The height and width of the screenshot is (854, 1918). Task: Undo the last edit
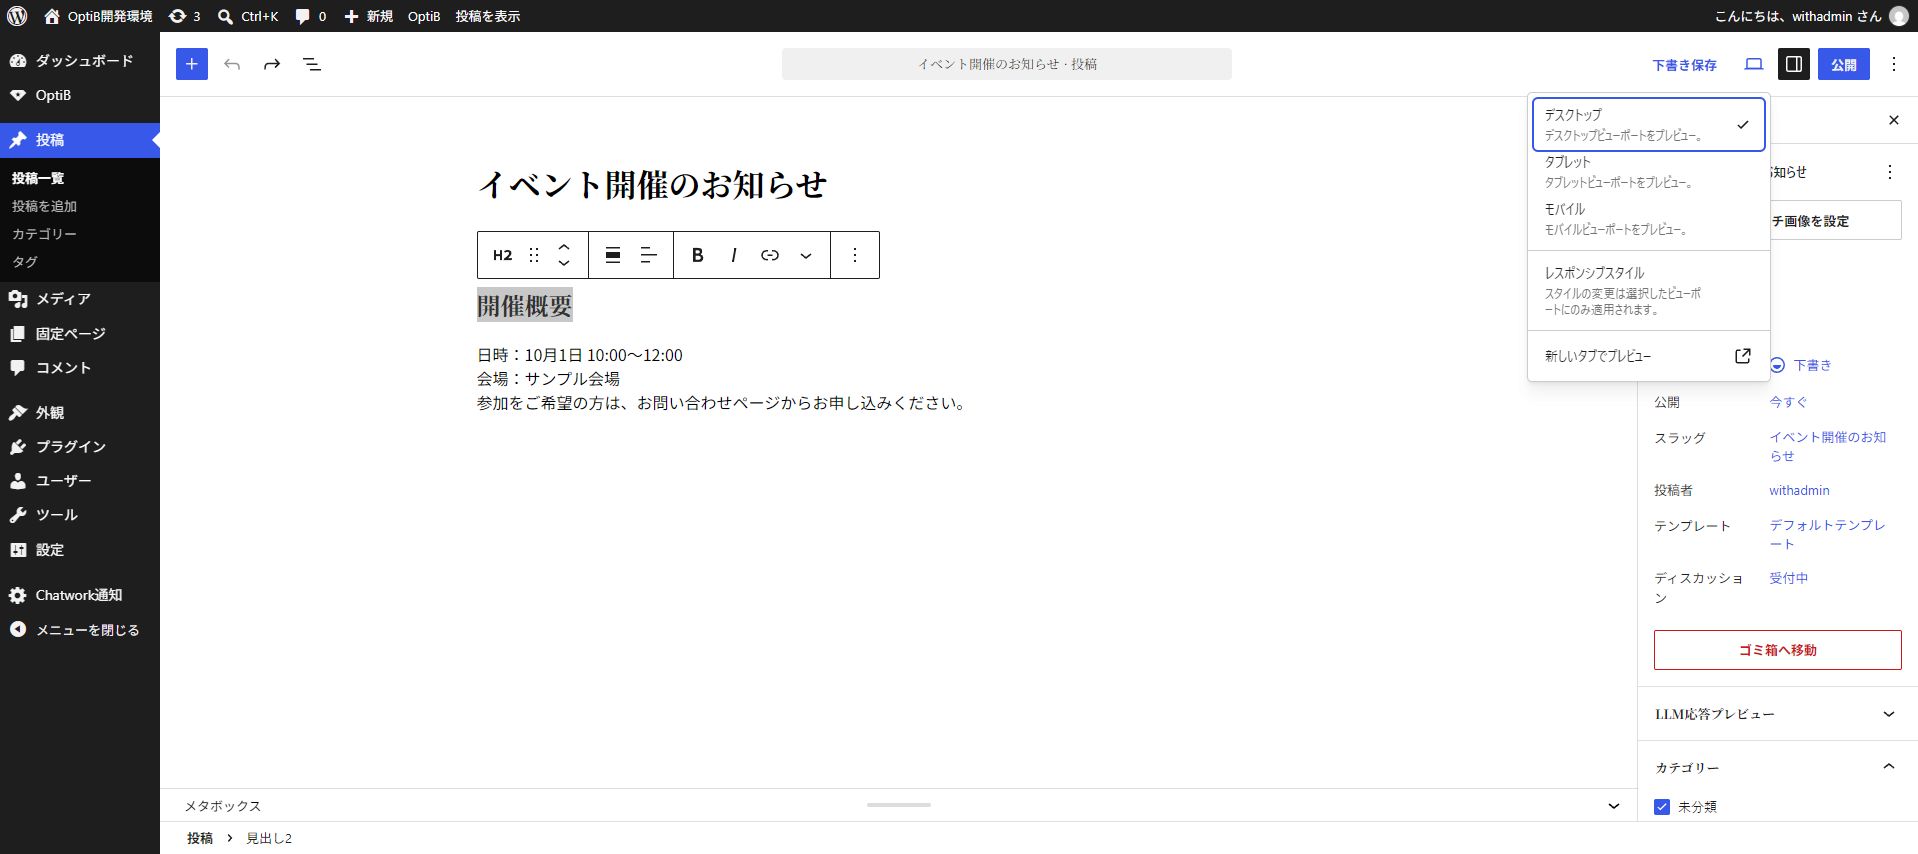point(232,64)
